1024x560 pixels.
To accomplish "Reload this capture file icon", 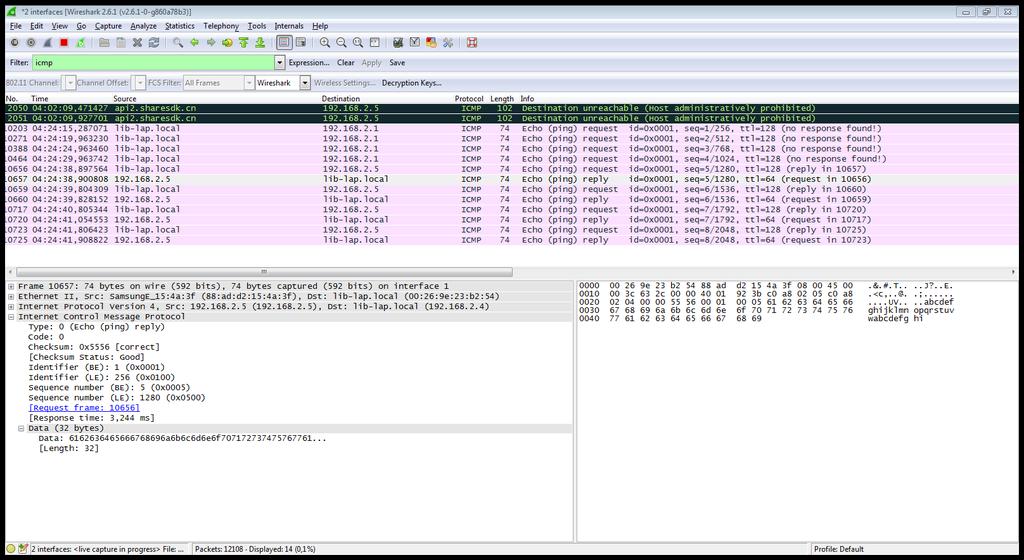I will click(x=154, y=42).
